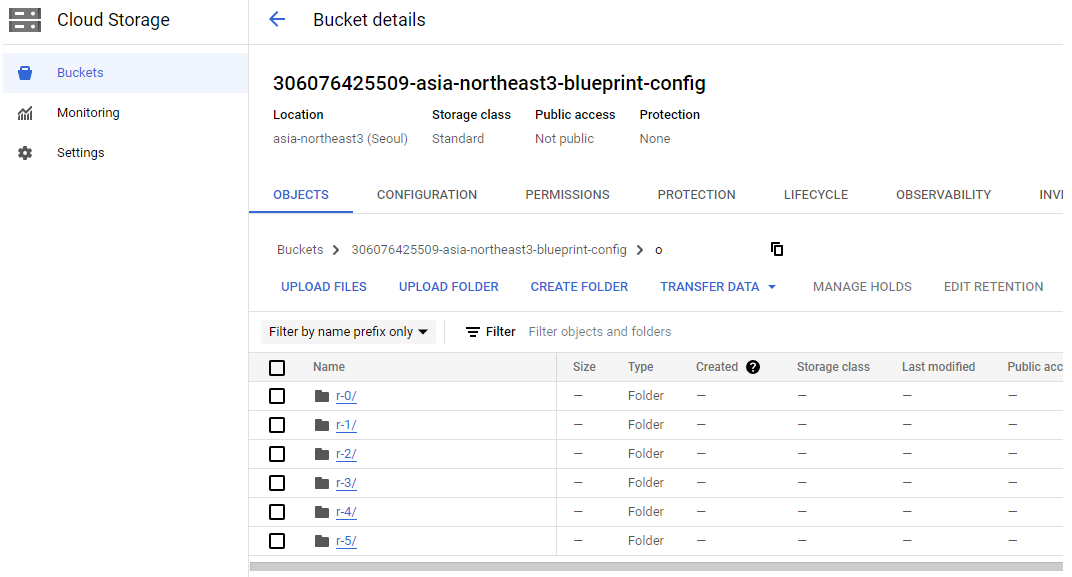1072x577 pixels.
Task: Click the Size column header
Action: (x=584, y=367)
